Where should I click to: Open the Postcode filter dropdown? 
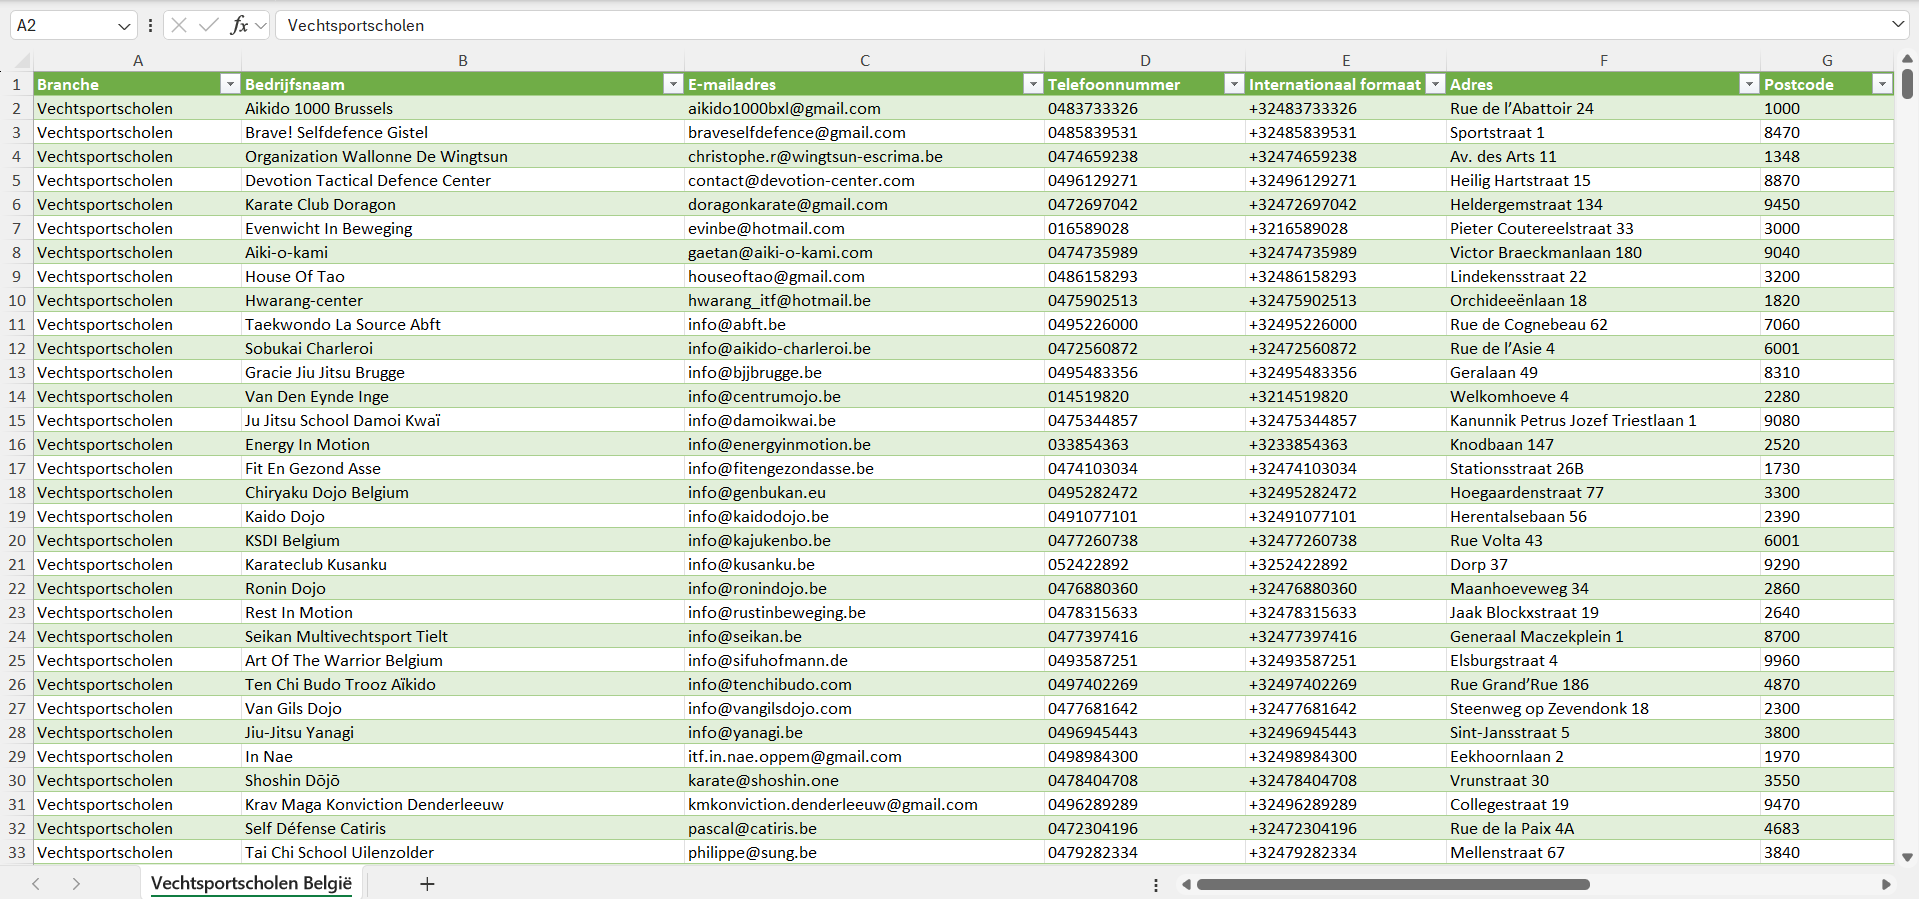click(1881, 84)
